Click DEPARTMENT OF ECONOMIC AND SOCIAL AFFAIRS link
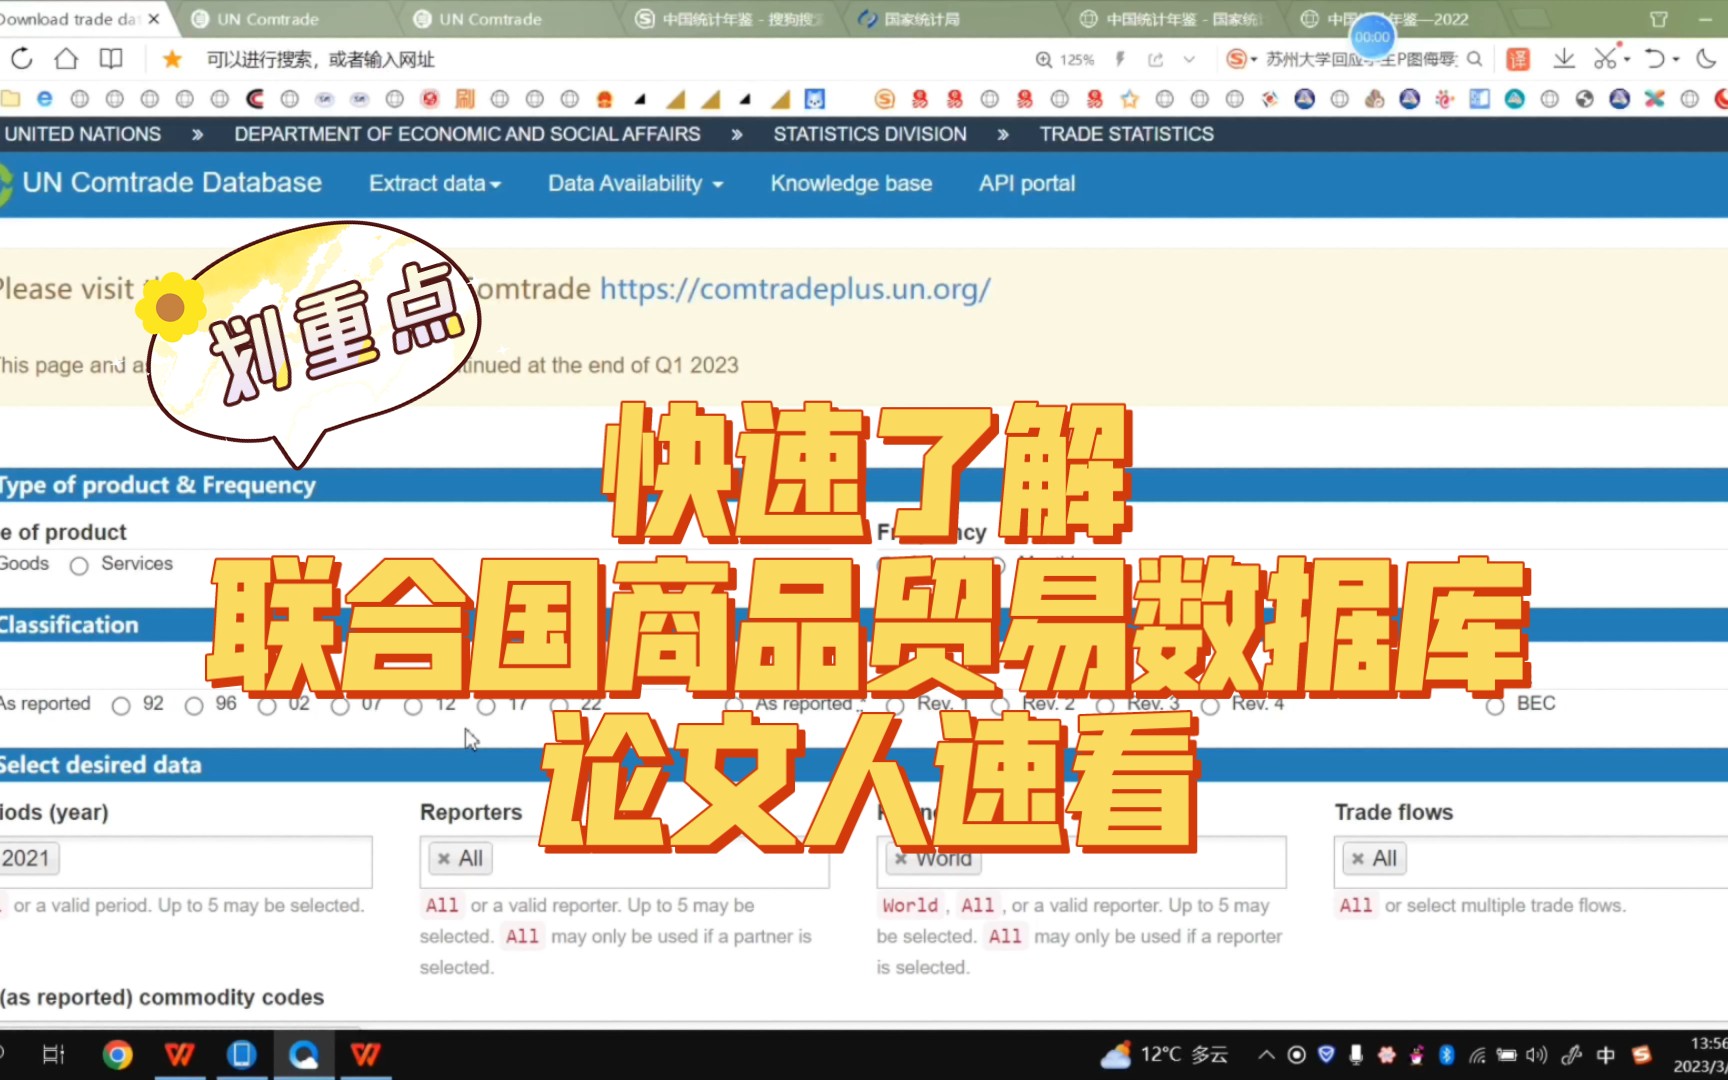The height and width of the screenshot is (1080, 1728). (x=467, y=134)
